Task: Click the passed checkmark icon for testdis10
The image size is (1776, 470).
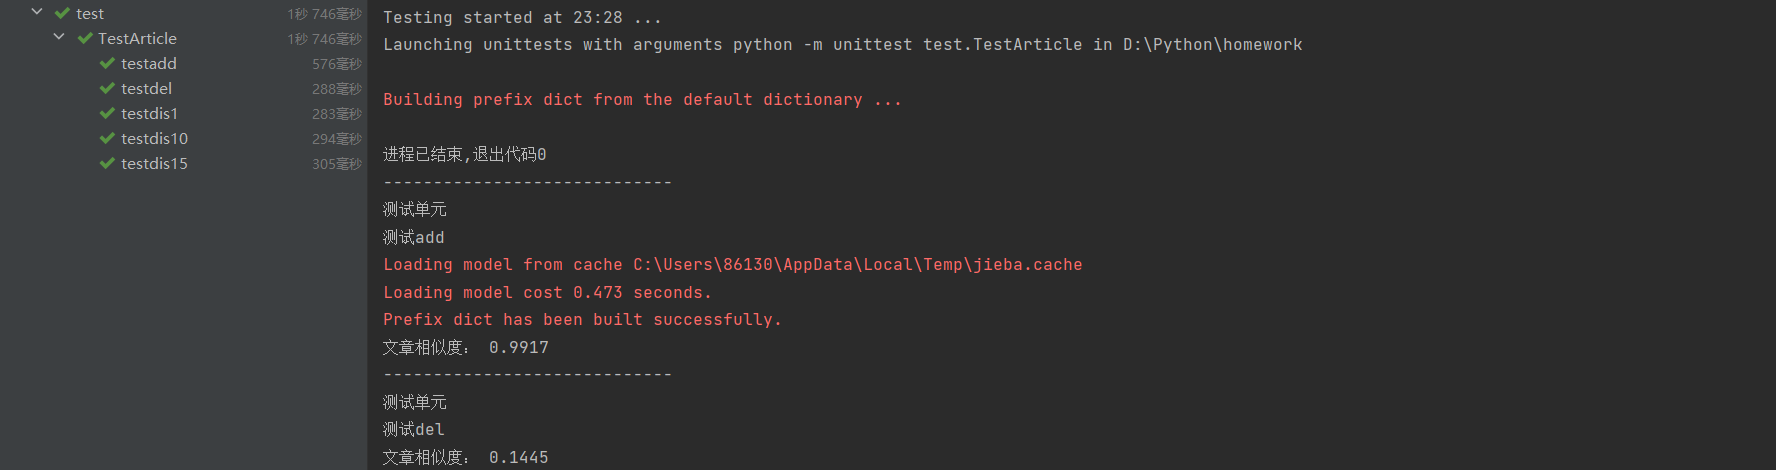Action: coord(107,139)
